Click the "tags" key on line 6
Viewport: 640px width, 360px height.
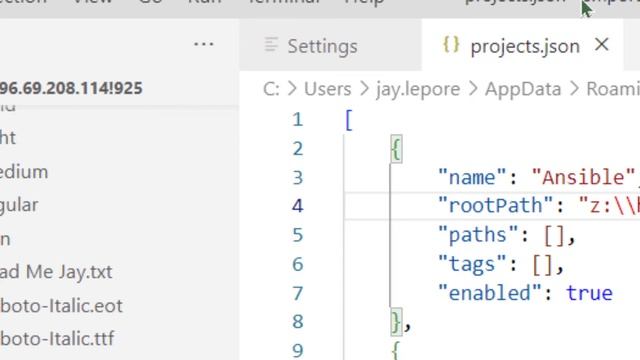point(471,264)
